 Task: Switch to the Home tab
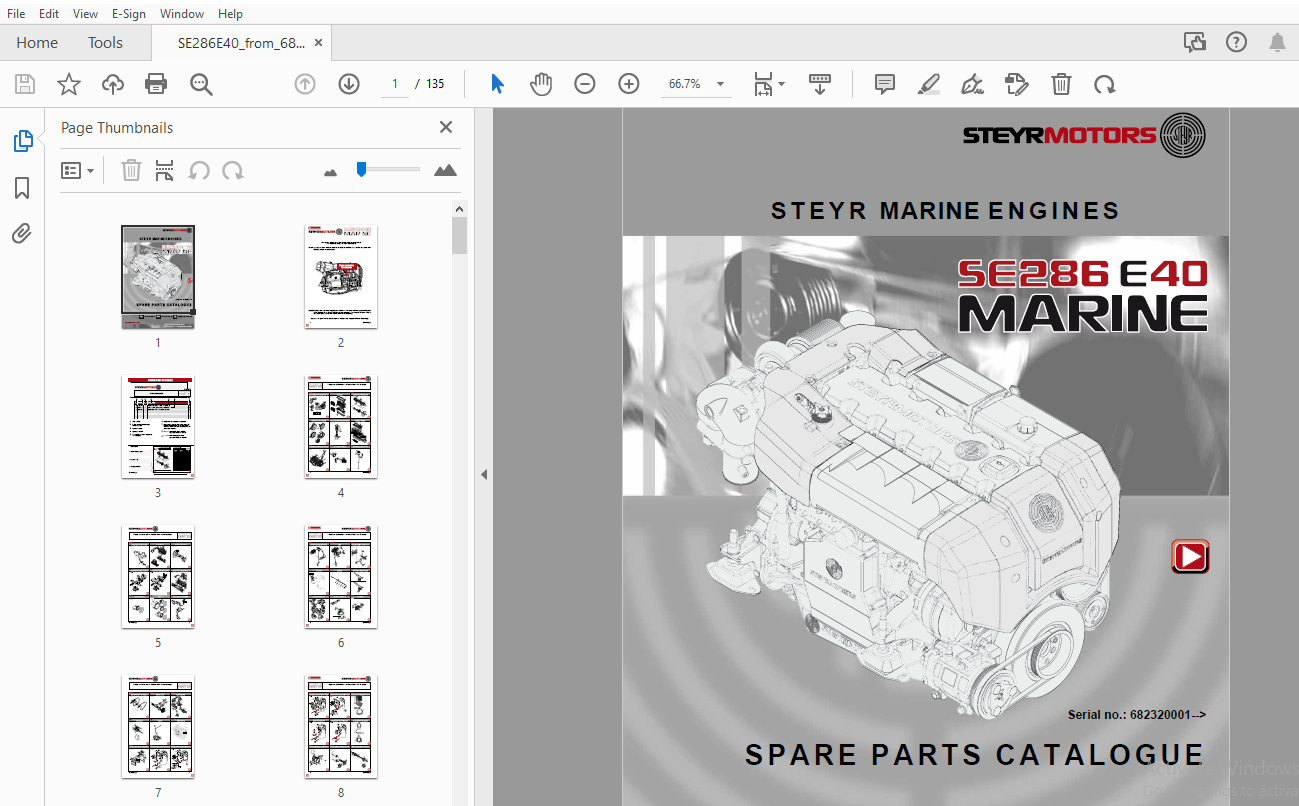pos(37,42)
